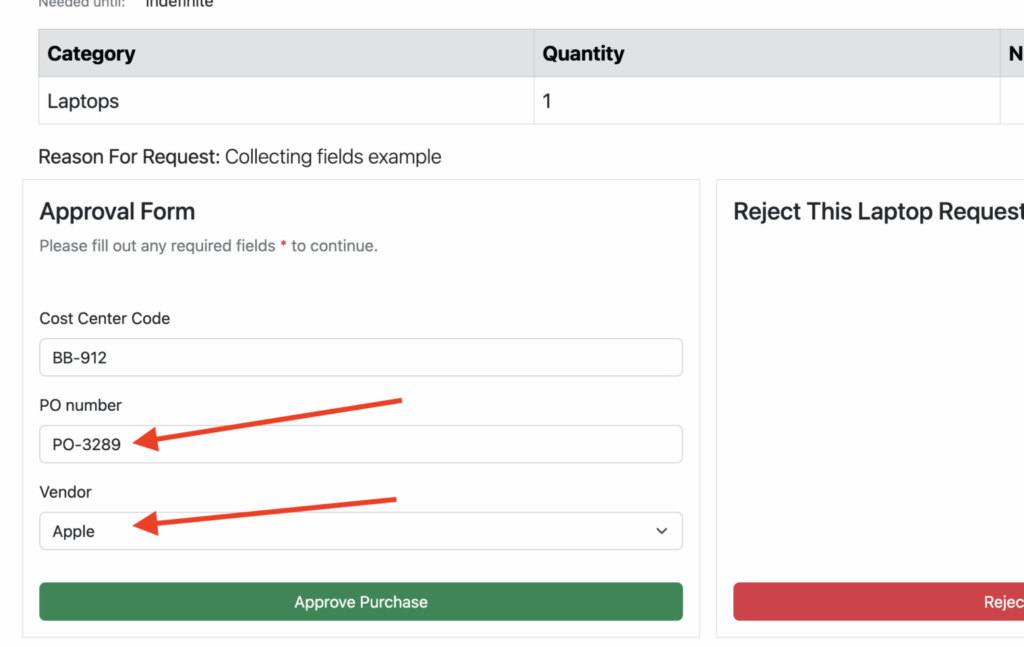Click the chevron arrow in Vendor select
This screenshot has width=1024, height=647.
pyautogui.click(x=661, y=531)
